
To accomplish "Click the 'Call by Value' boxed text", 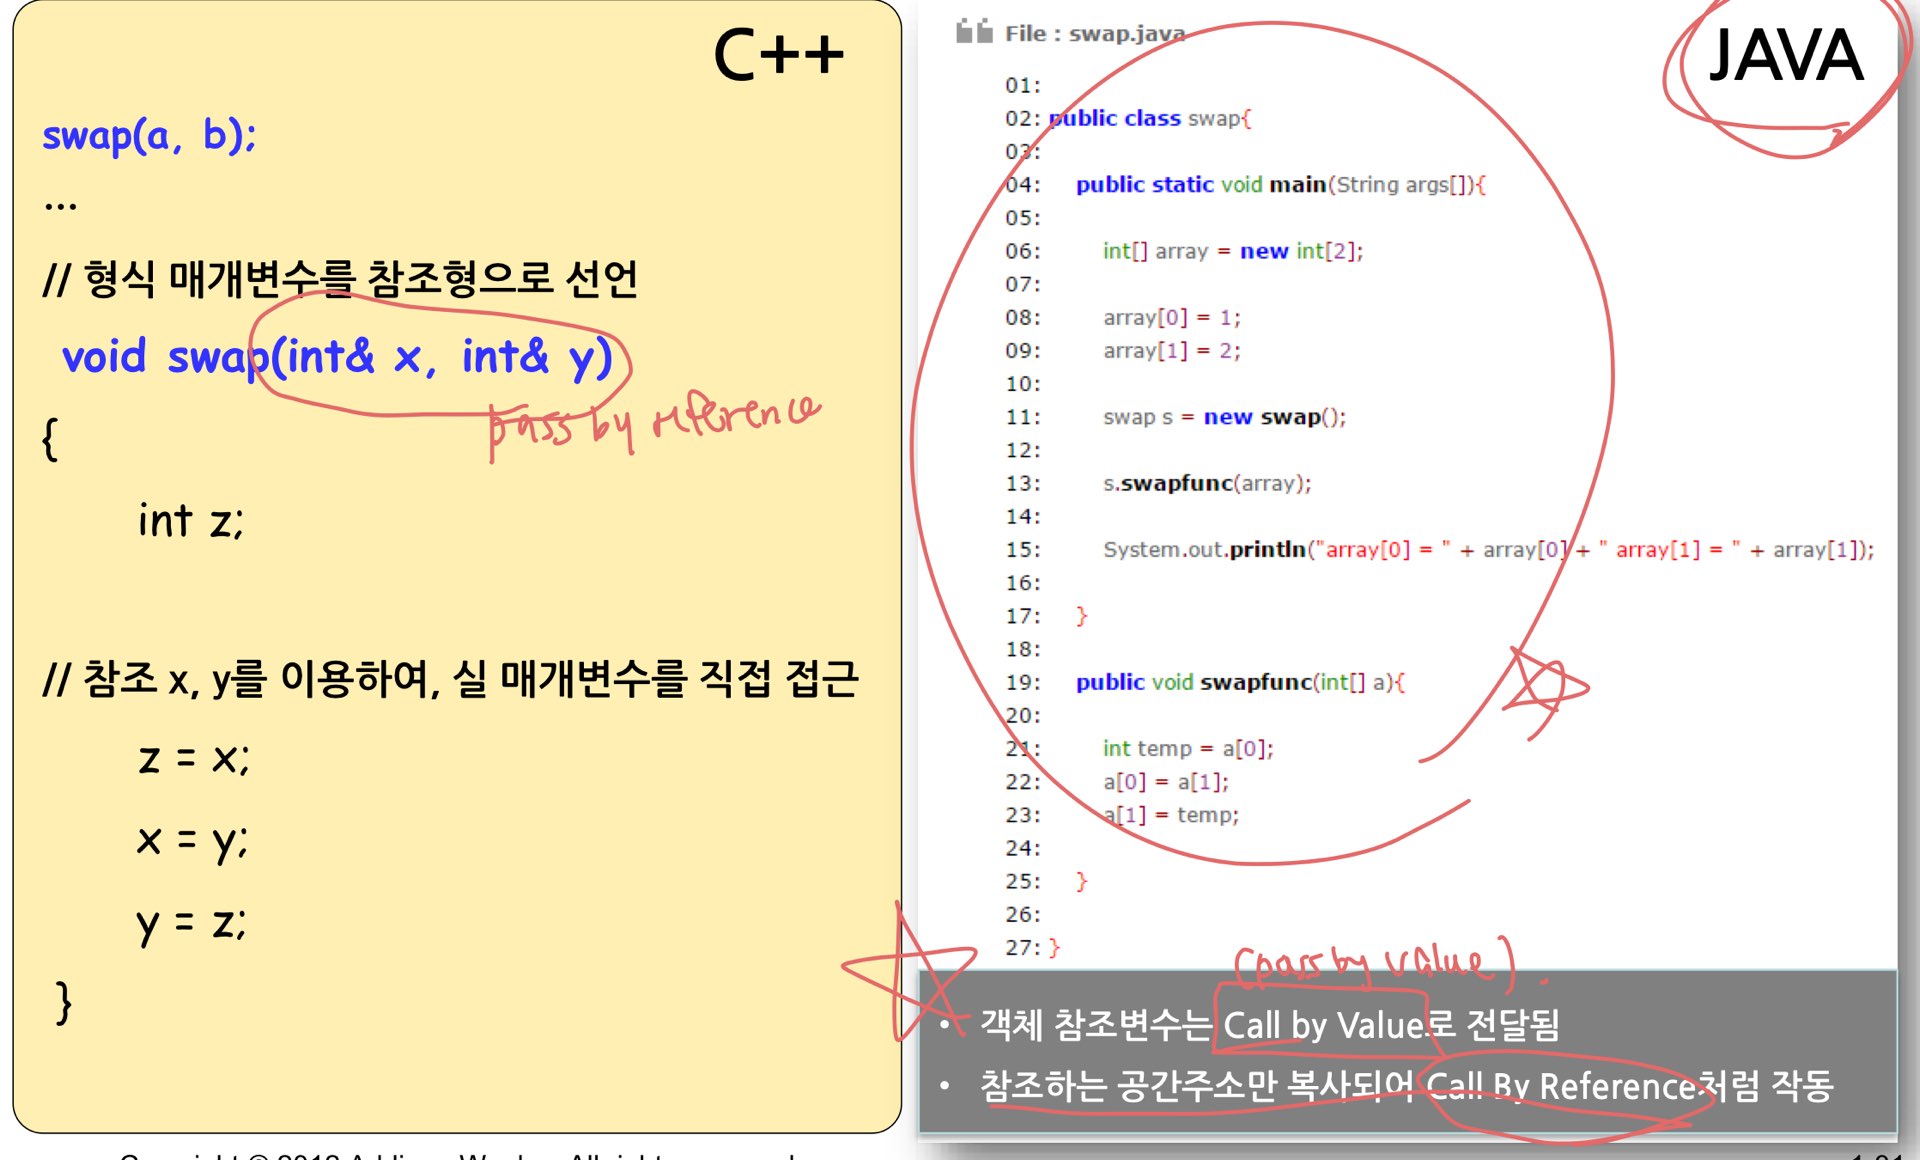I will [x=1322, y=1025].
